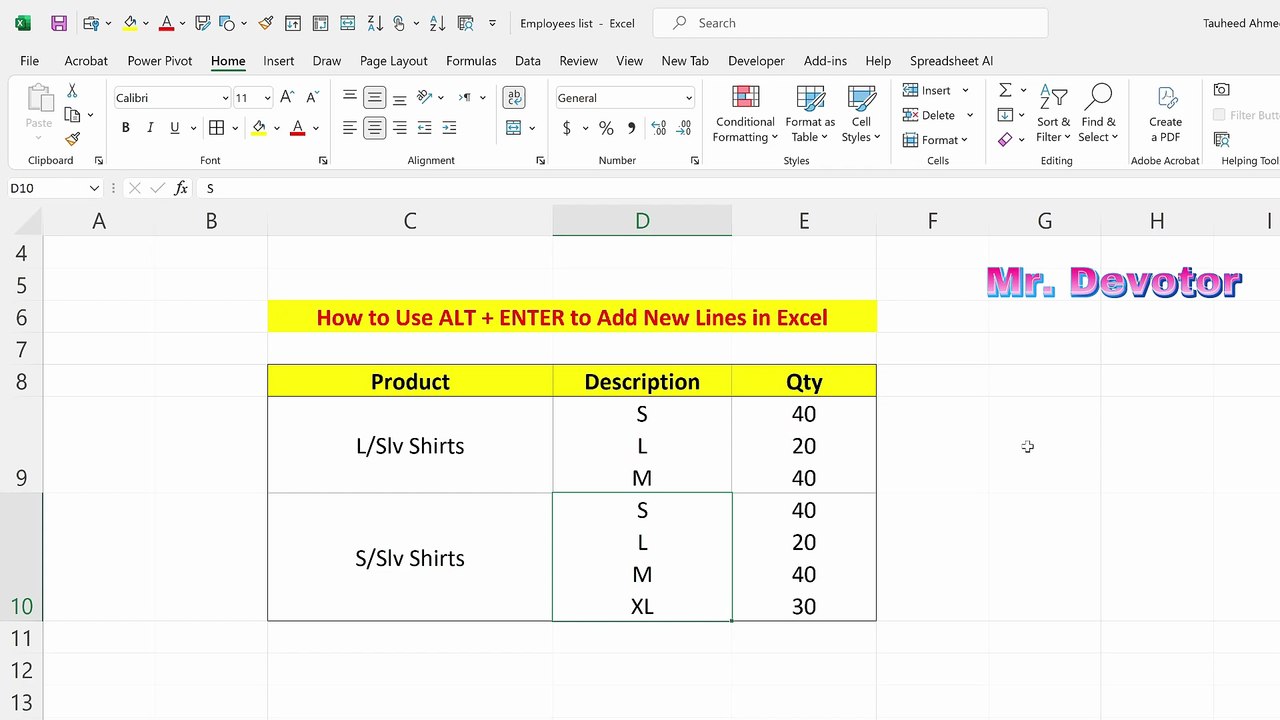This screenshot has width=1280, height=720.
Task: Click the Sort Z to A icon in quick access toolbar
Action: click(x=375, y=23)
